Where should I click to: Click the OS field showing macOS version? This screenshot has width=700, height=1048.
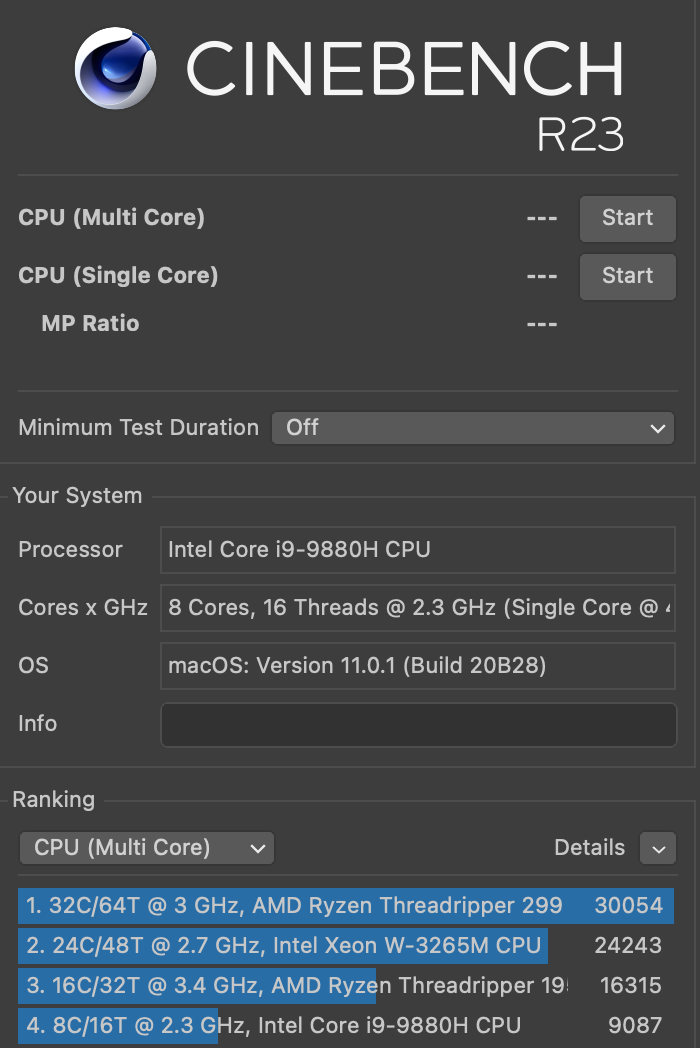click(x=418, y=666)
